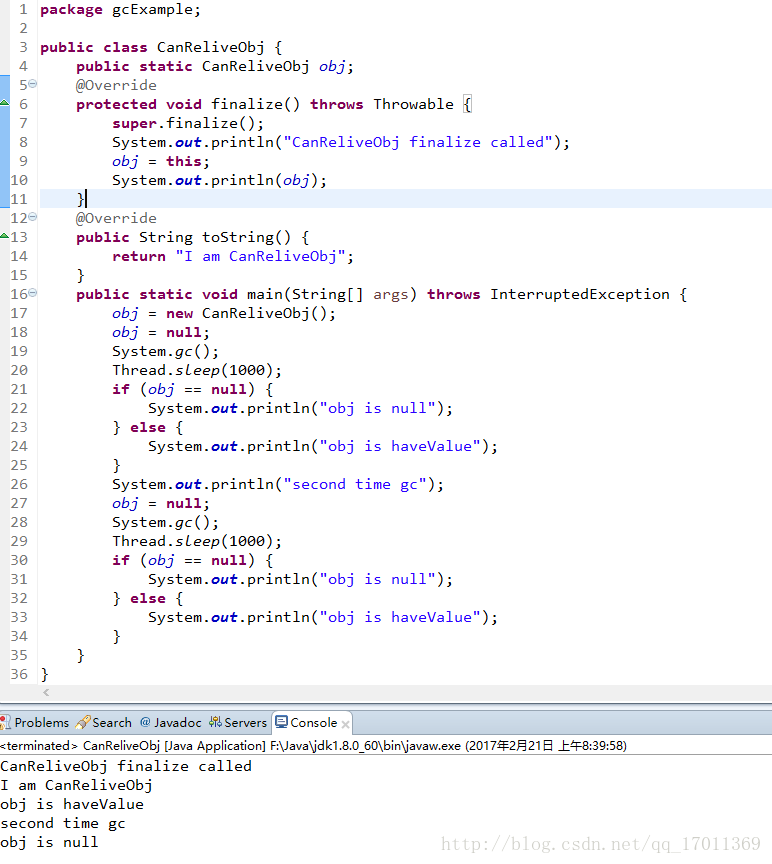Collapse the toString method fold at line 12
Viewport: 772px width, 864px height.
click(x=33, y=217)
